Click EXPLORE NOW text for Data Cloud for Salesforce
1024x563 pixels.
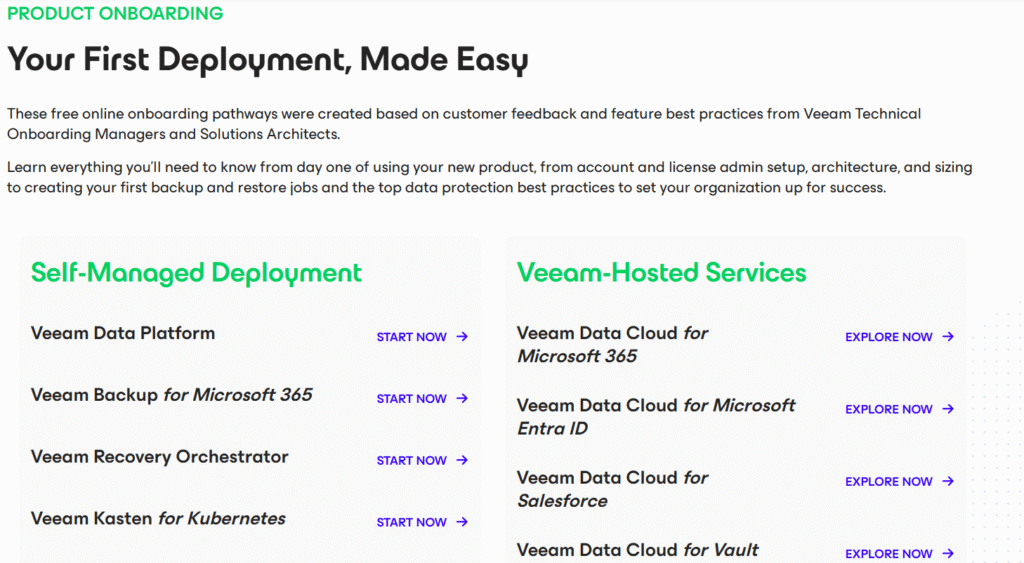coord(888,482)
